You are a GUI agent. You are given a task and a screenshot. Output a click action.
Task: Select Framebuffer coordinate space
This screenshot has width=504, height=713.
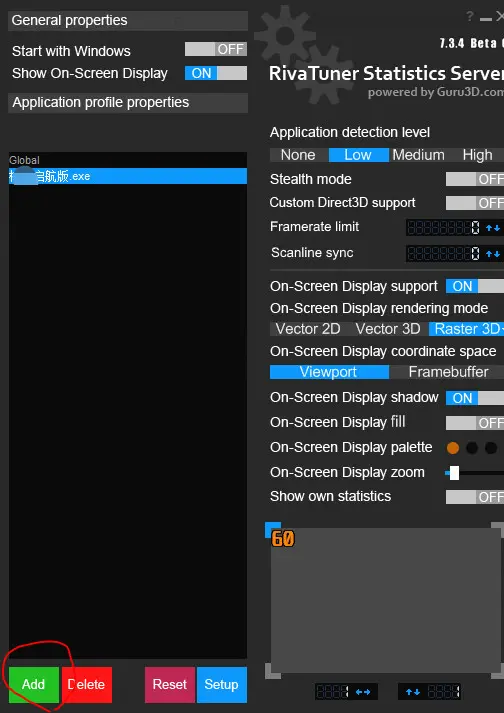coord(448,372)
